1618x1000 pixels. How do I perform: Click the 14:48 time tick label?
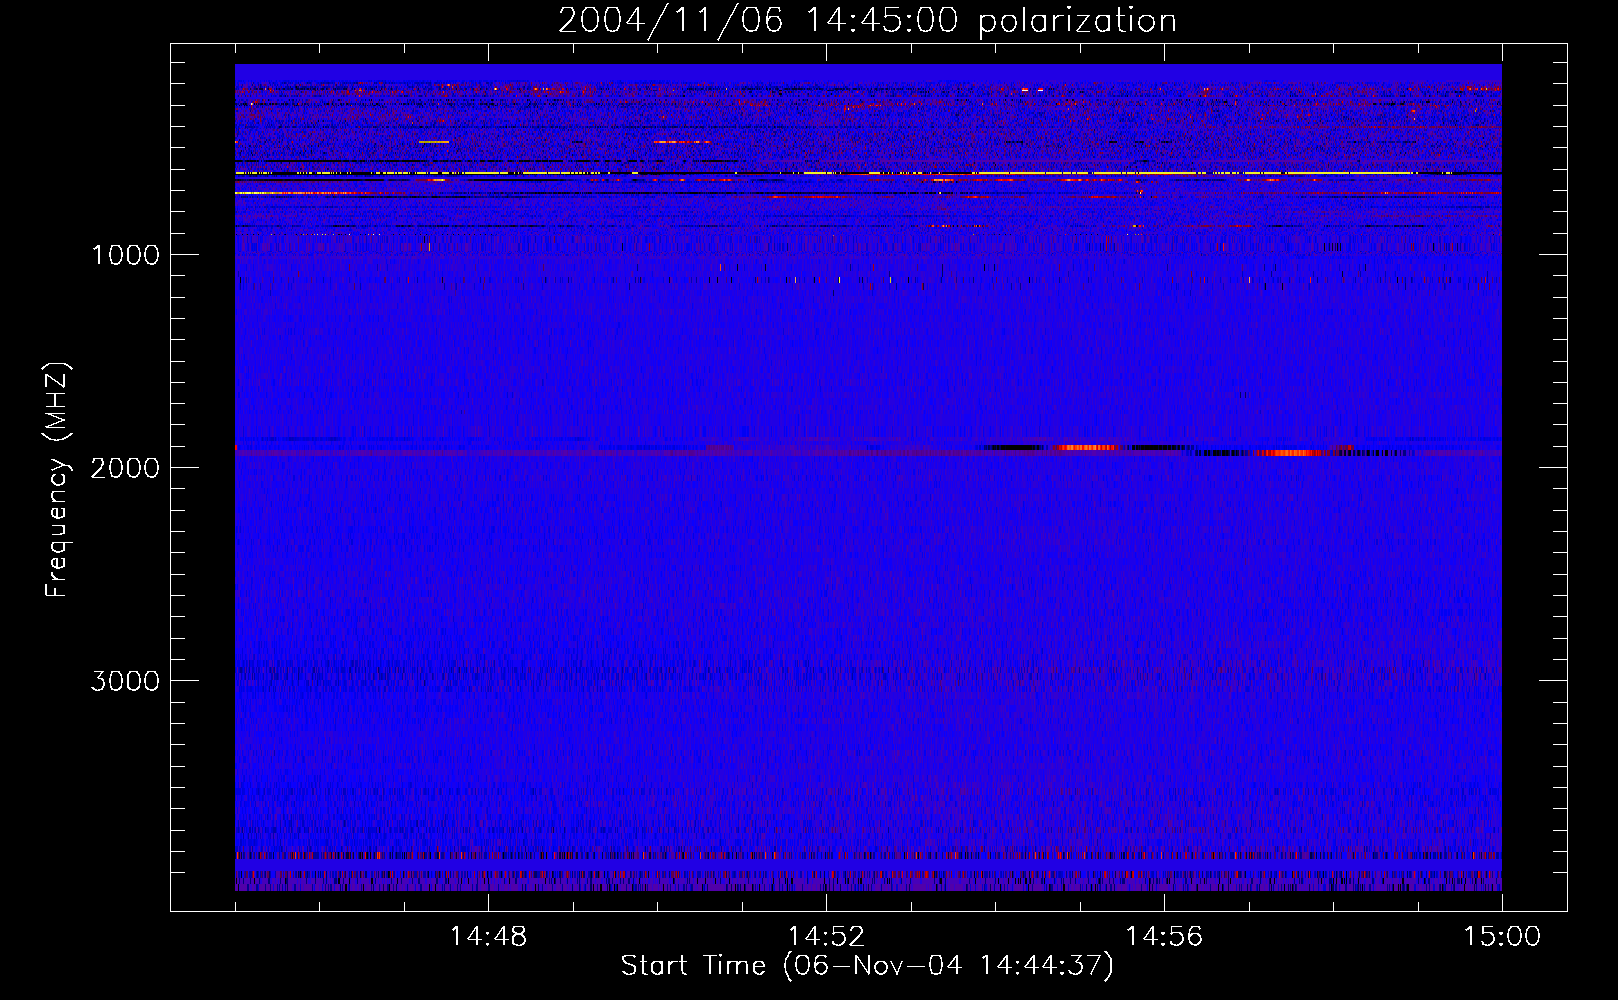[488, 937]
